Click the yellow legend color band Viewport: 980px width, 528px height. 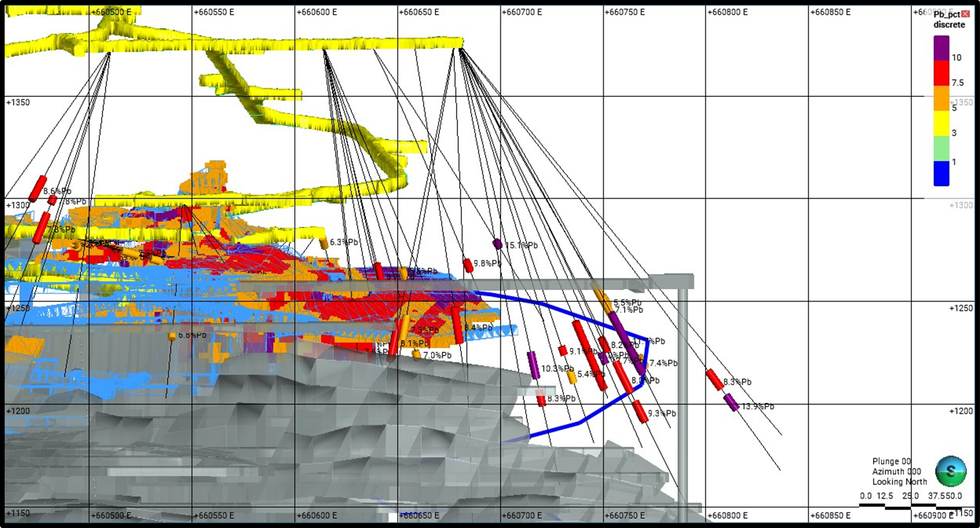(x=941, y=121)
